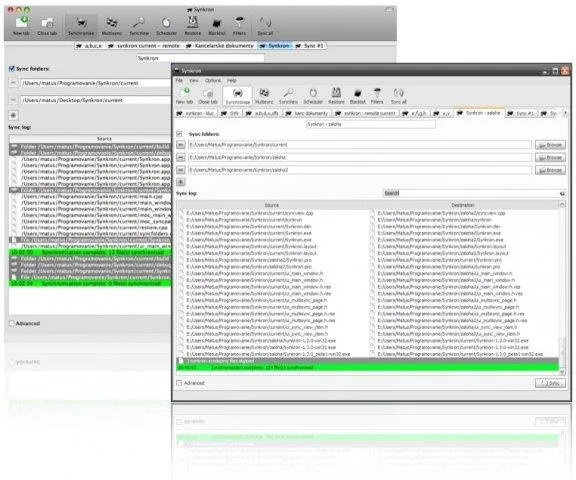The width and height of the screenshot is (576, 480).
Task: Click Close tab icon in Mac Synkron window
Action: (x=47, y=26)
